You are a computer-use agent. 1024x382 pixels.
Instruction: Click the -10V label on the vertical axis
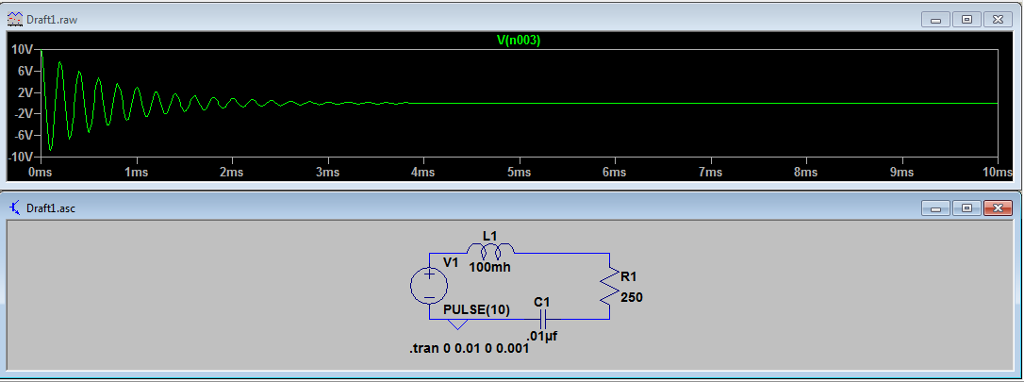click(x=21, y=157)
